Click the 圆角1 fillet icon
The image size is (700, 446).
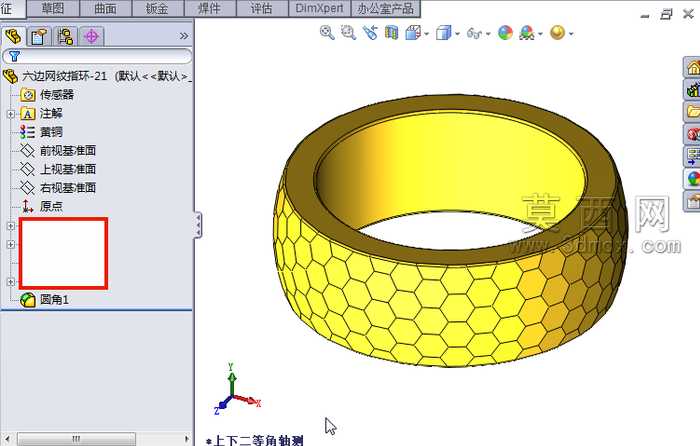point(28,300)
